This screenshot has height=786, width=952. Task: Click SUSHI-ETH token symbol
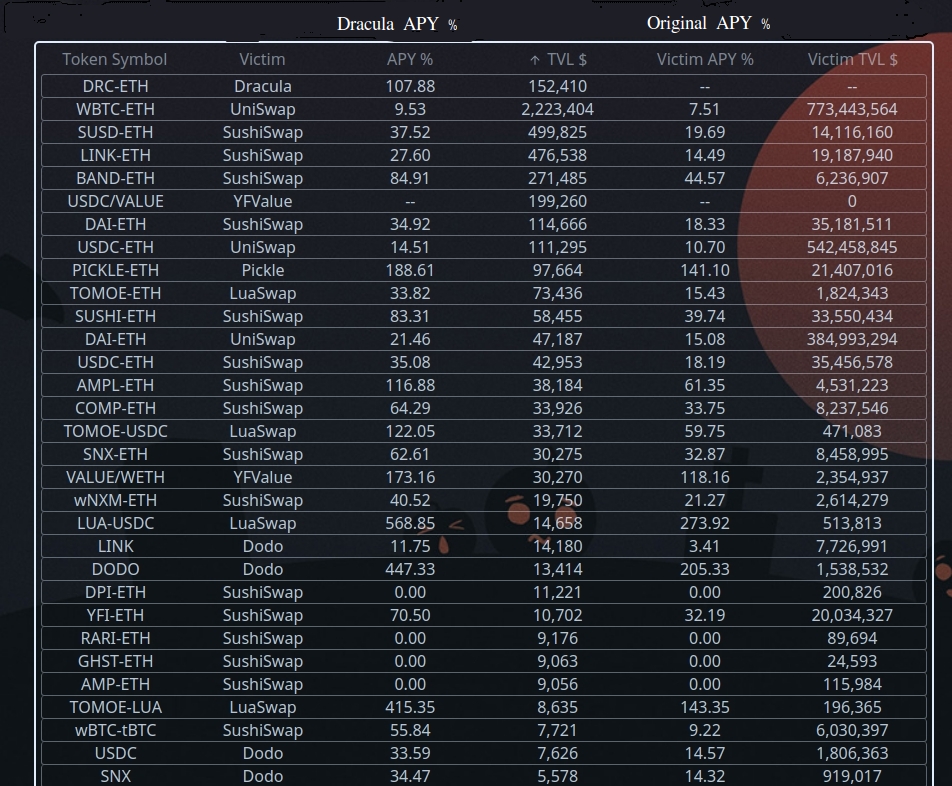[x=115, y=317]
